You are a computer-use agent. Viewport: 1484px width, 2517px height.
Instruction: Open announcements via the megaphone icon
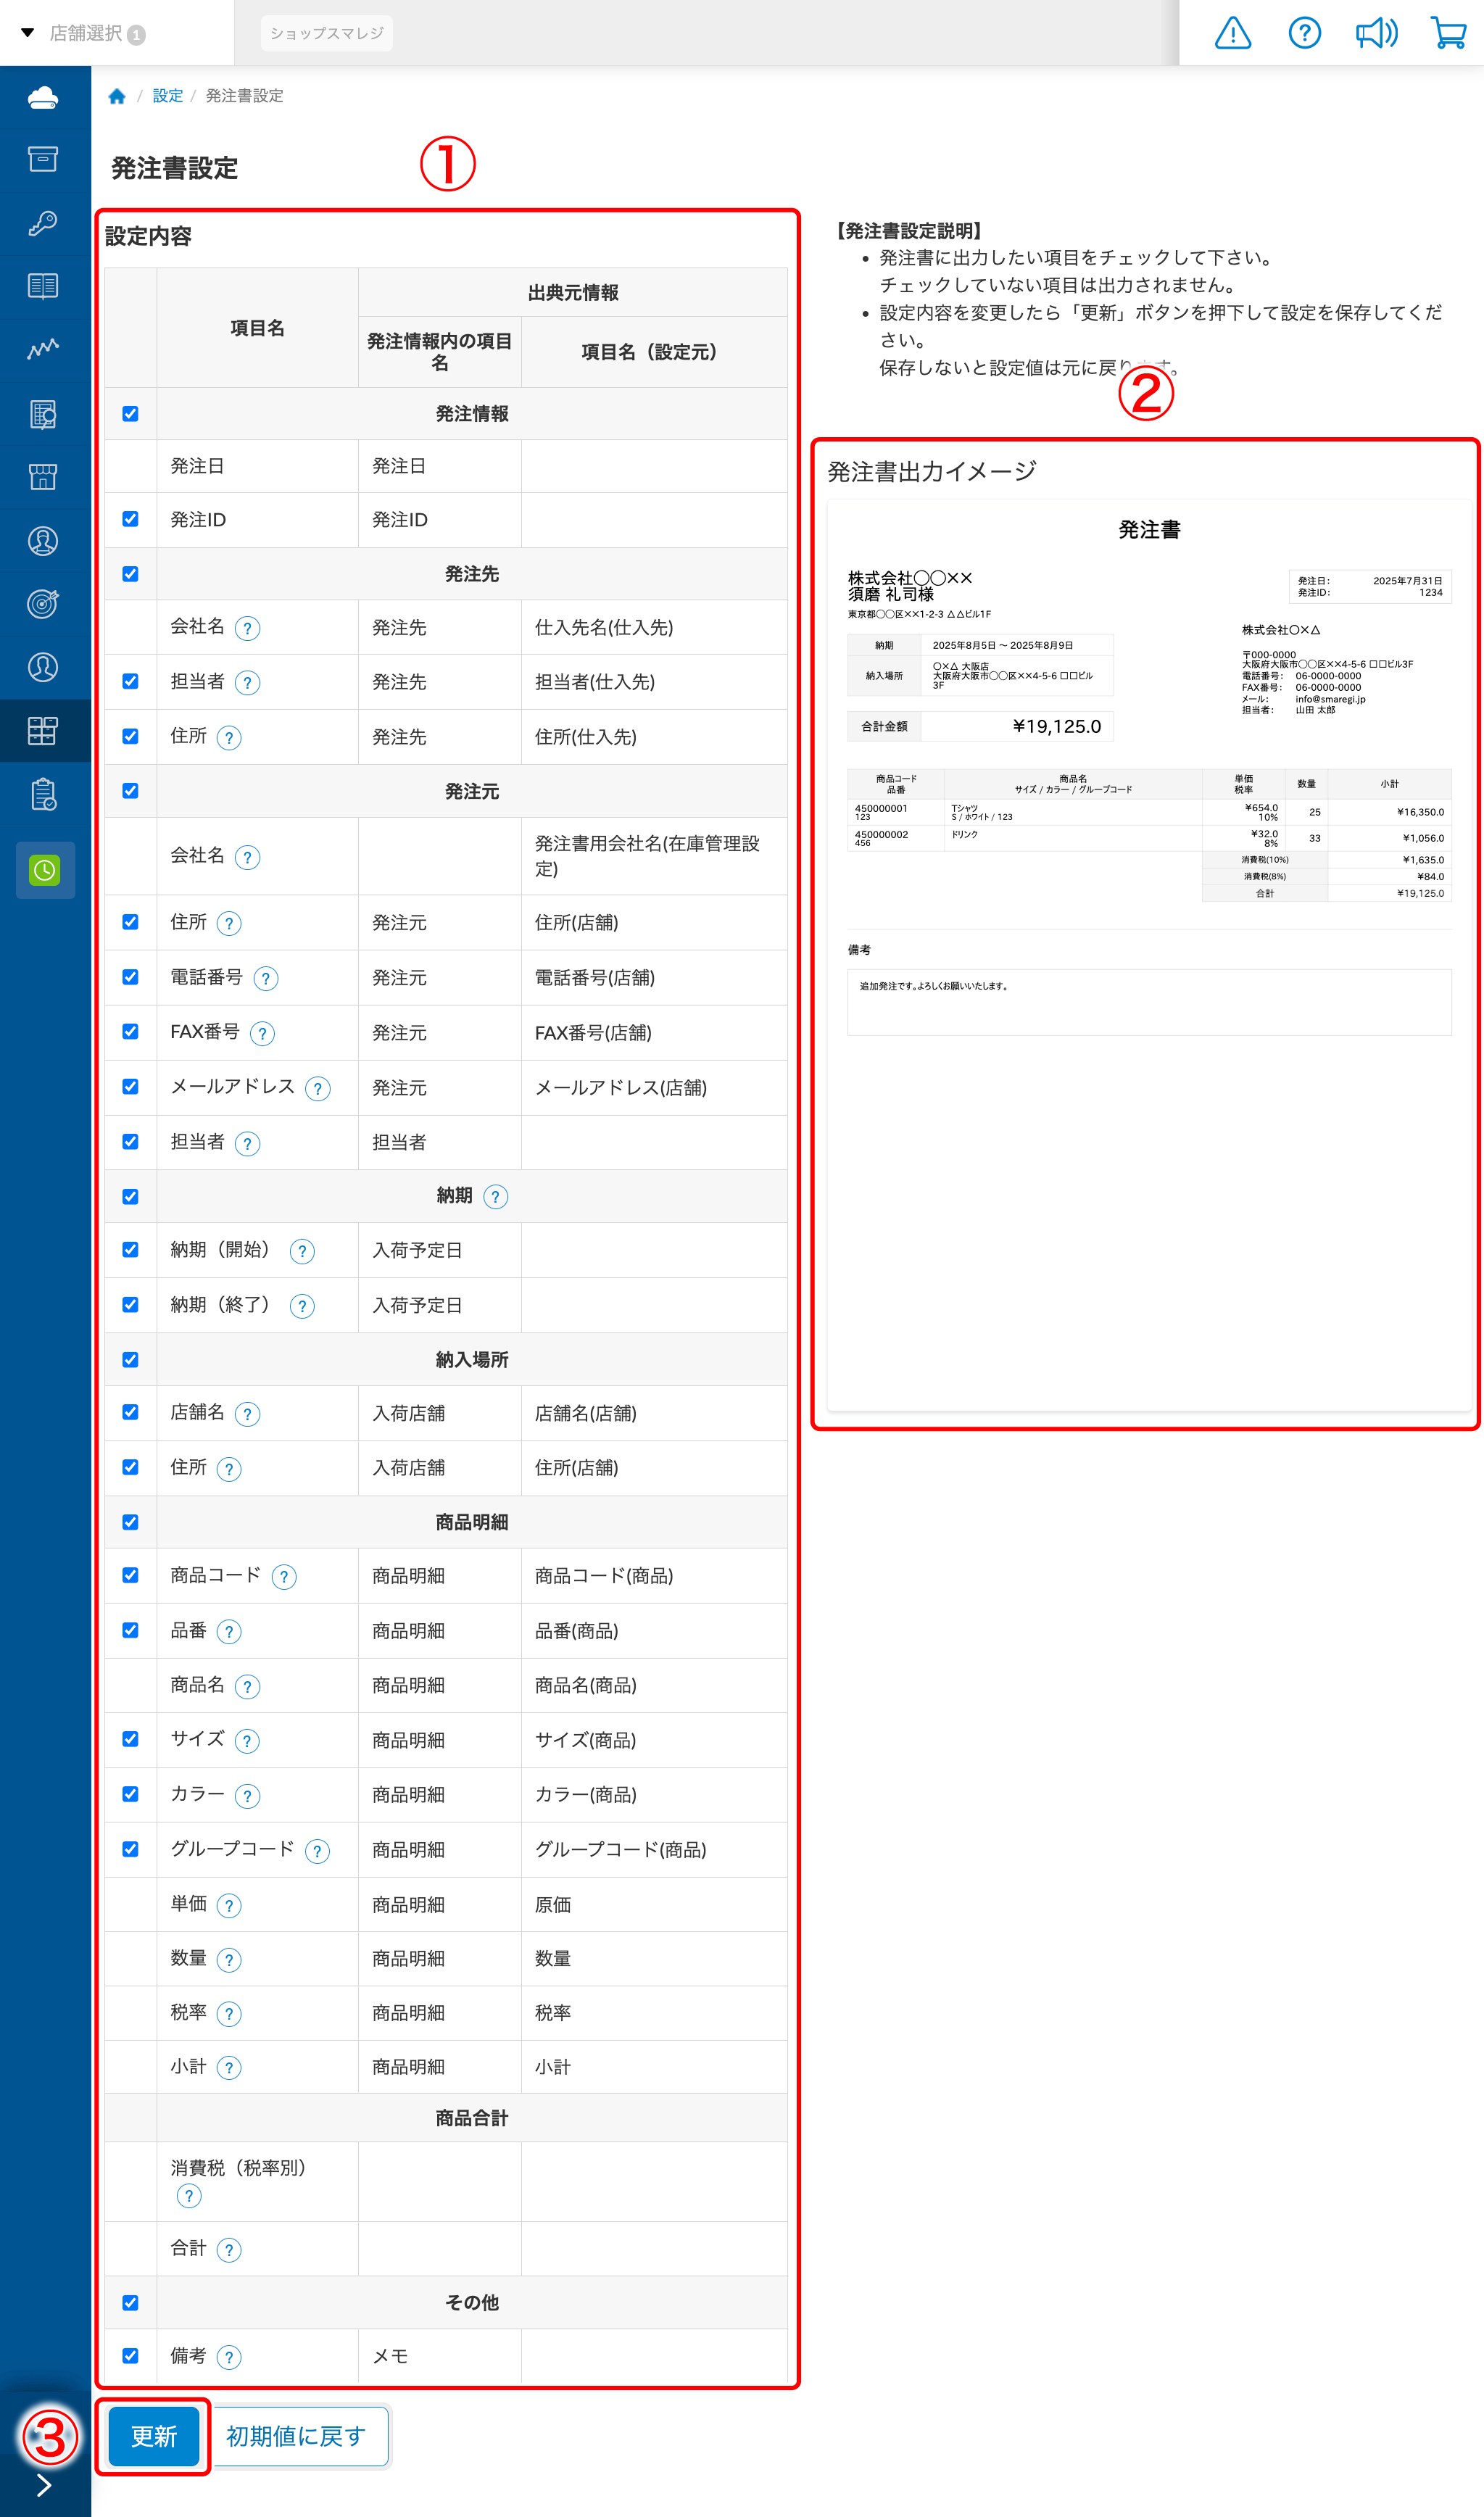point(1376,33)
